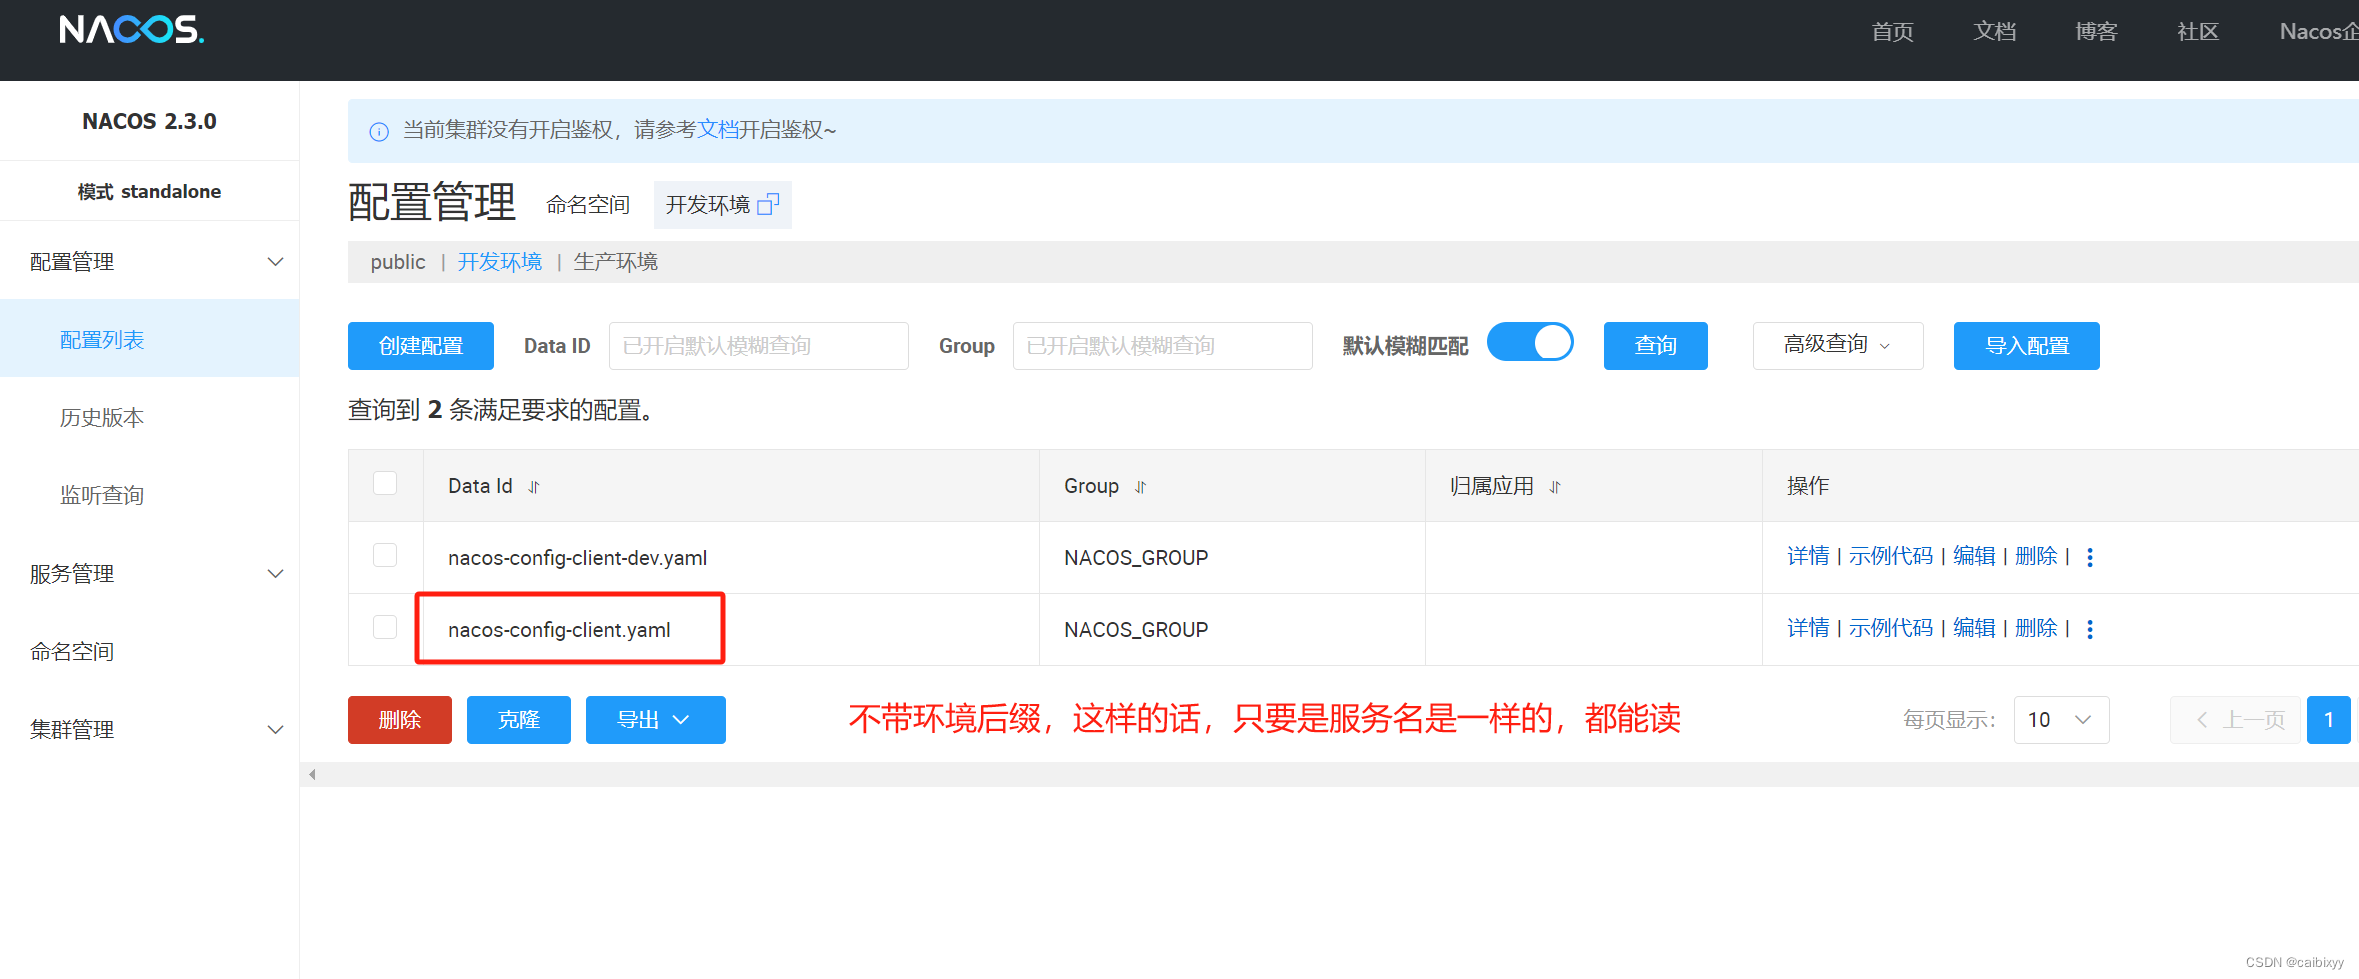Image resolution: width=2359 pixels, height=979 pixels.
Task: Expand the 服务管理 sidebar section
Action: click(150, 573)
